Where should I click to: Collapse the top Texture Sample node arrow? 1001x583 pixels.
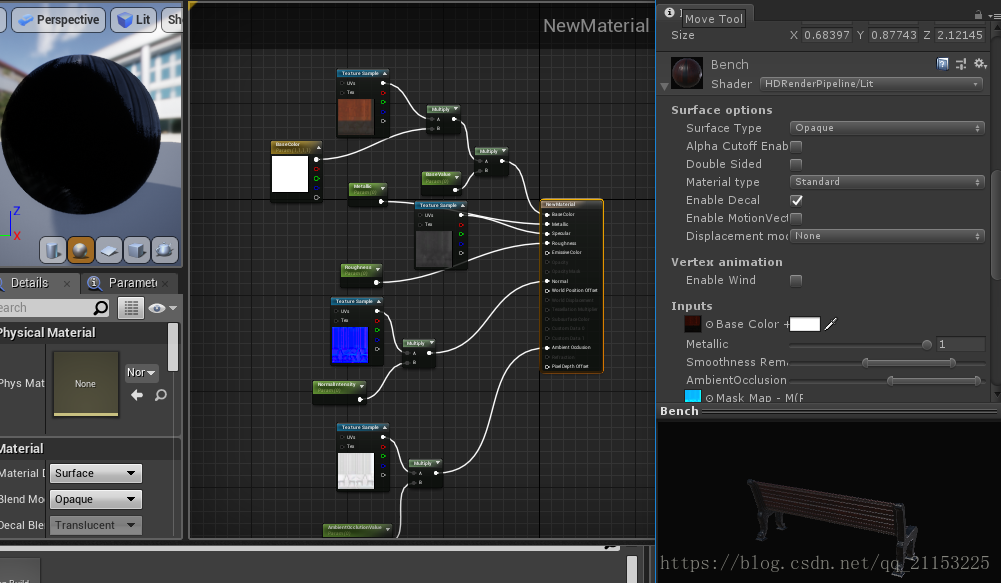pyautogui.click(x=385, y=73)
